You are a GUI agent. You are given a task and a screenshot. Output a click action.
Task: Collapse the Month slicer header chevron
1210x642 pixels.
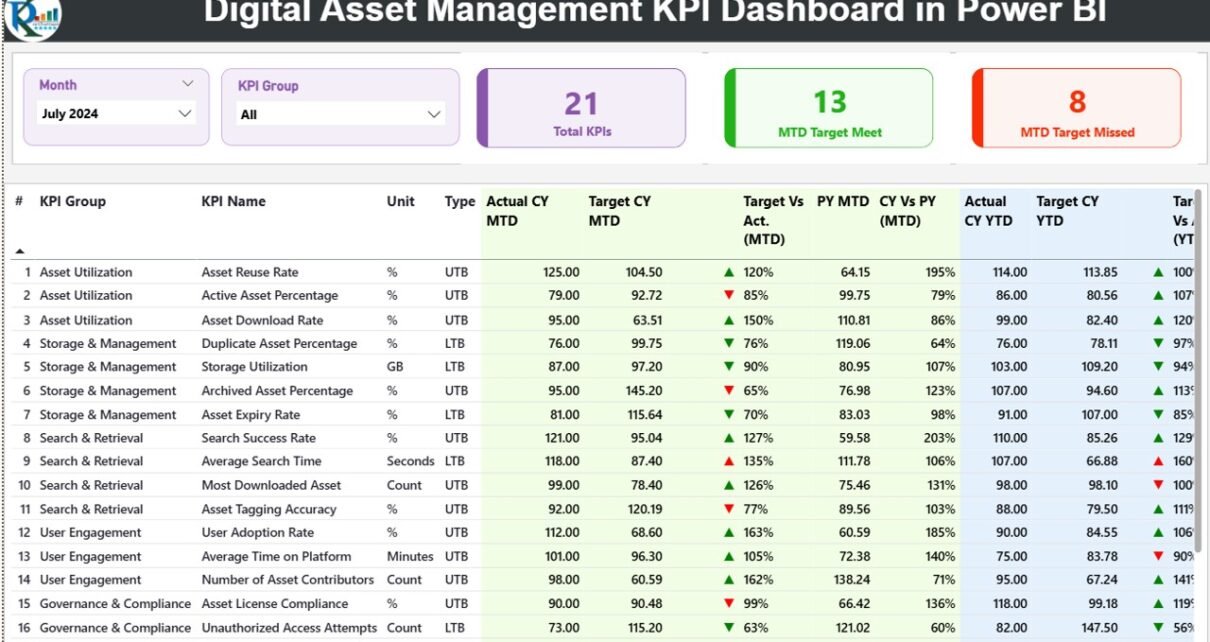coord(187,85)
